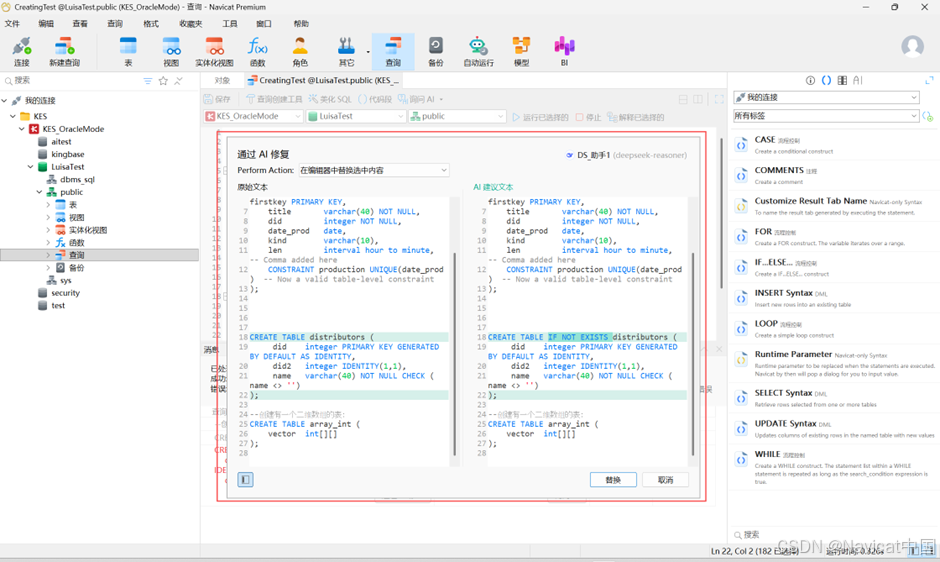Viewport: 940px width, 562px height.
Task: Click the snippets search field at bottom
Action: pyautogui.click(x=833, y=534)
